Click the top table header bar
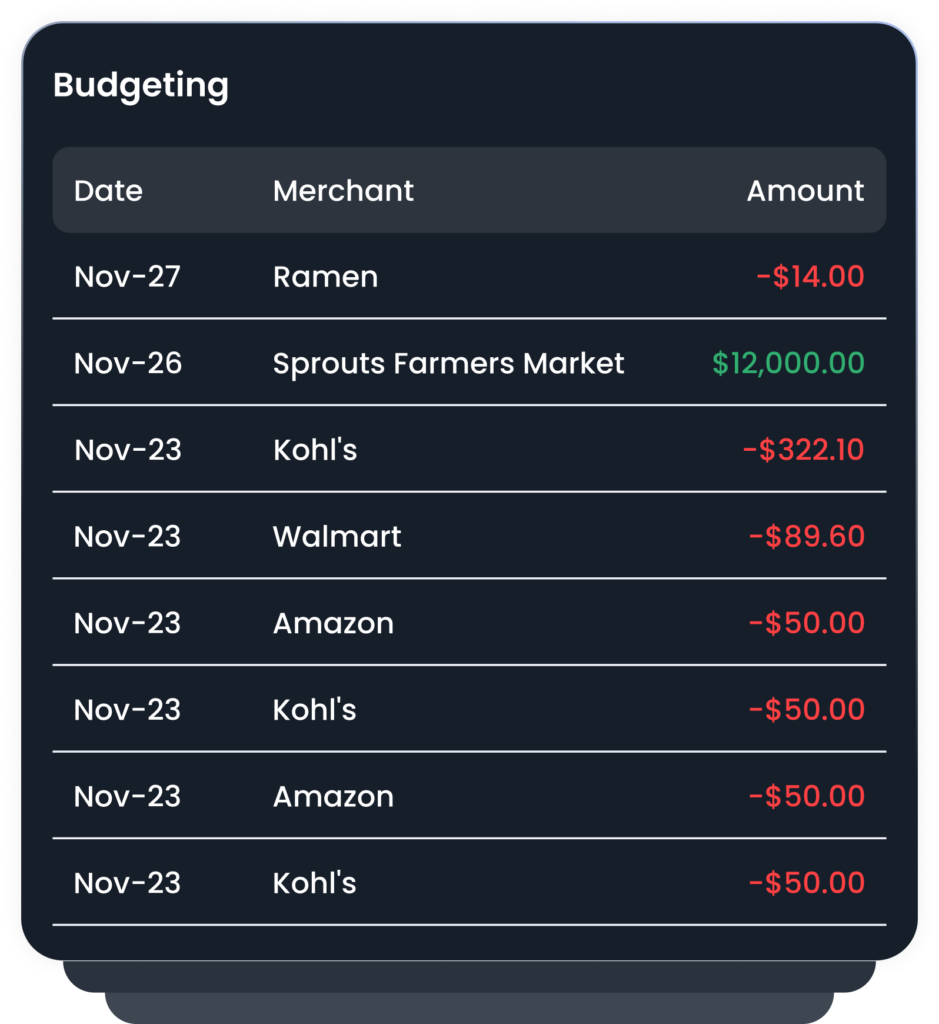This screenshot has height=1024, width=939. (470, 190)
